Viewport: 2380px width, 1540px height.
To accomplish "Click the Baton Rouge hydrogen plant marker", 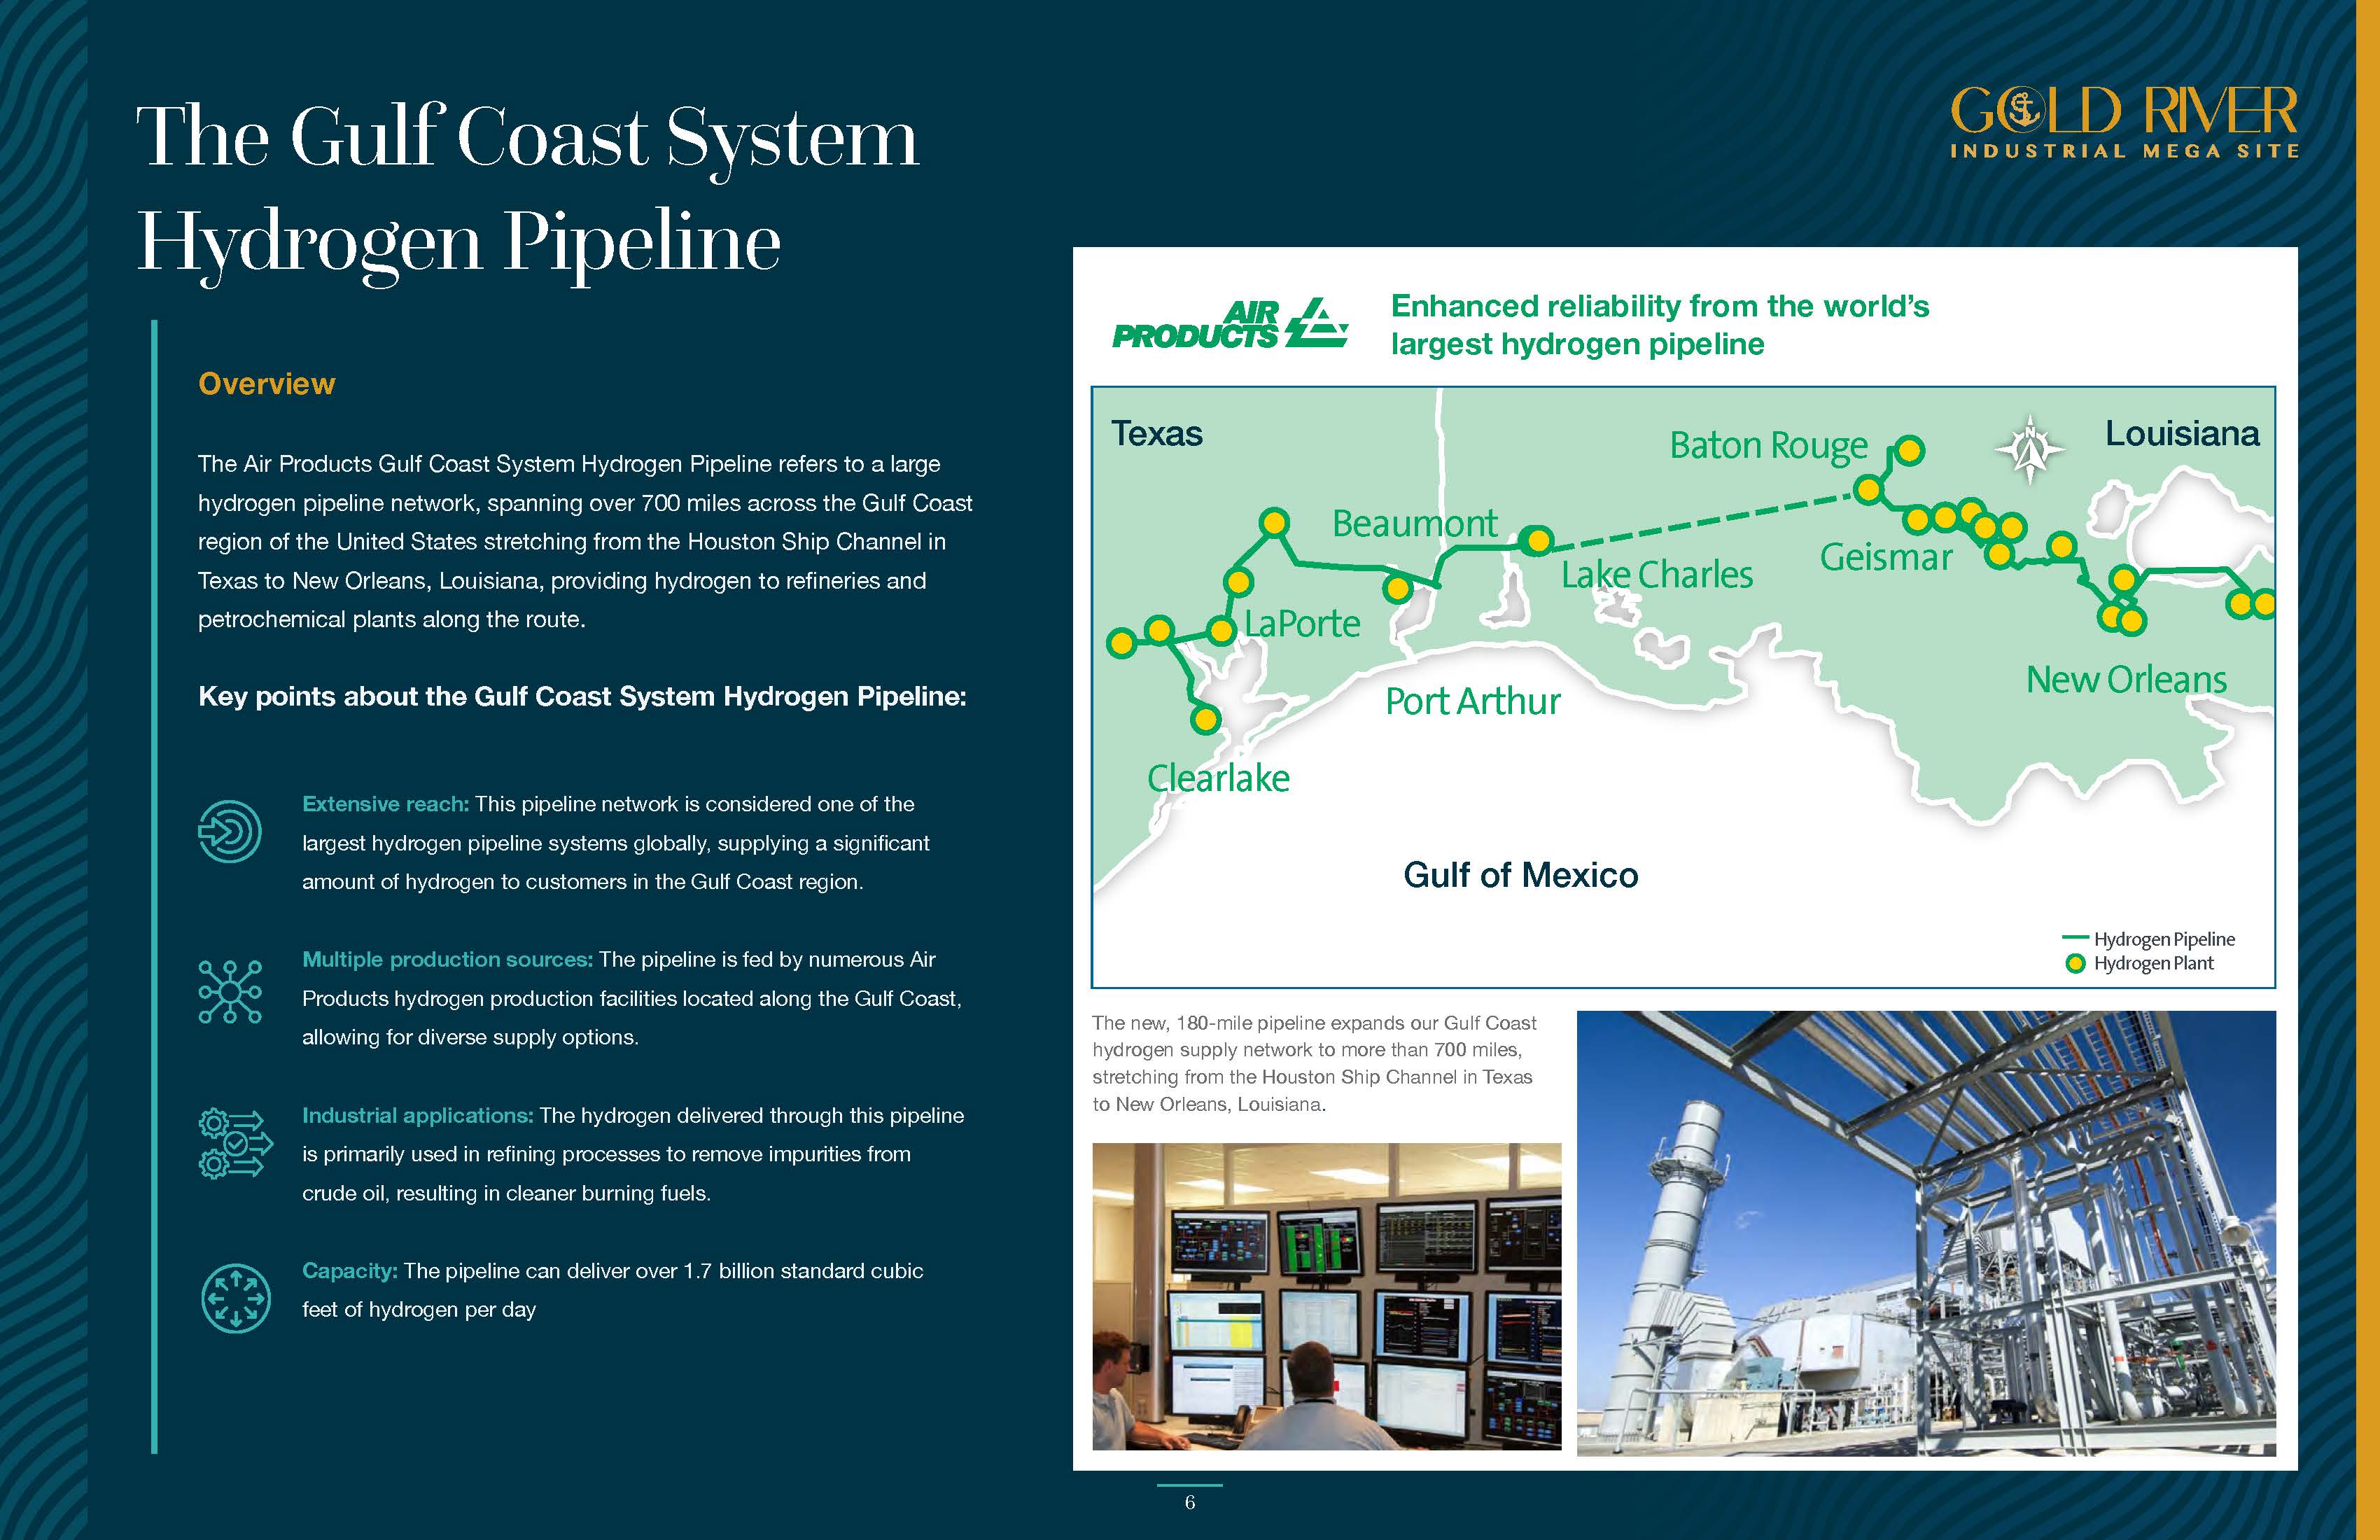I will 1909,451.
